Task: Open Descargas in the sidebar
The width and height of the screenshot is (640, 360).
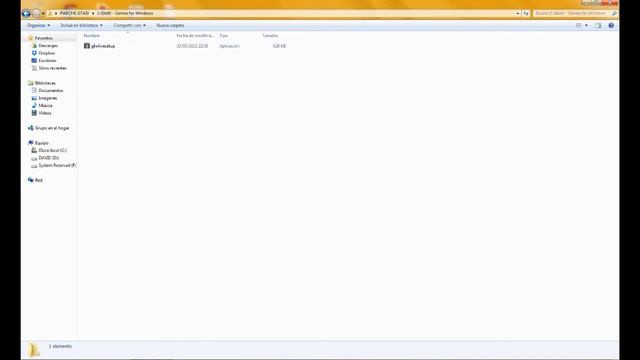Action: click(x=48, y=46)
